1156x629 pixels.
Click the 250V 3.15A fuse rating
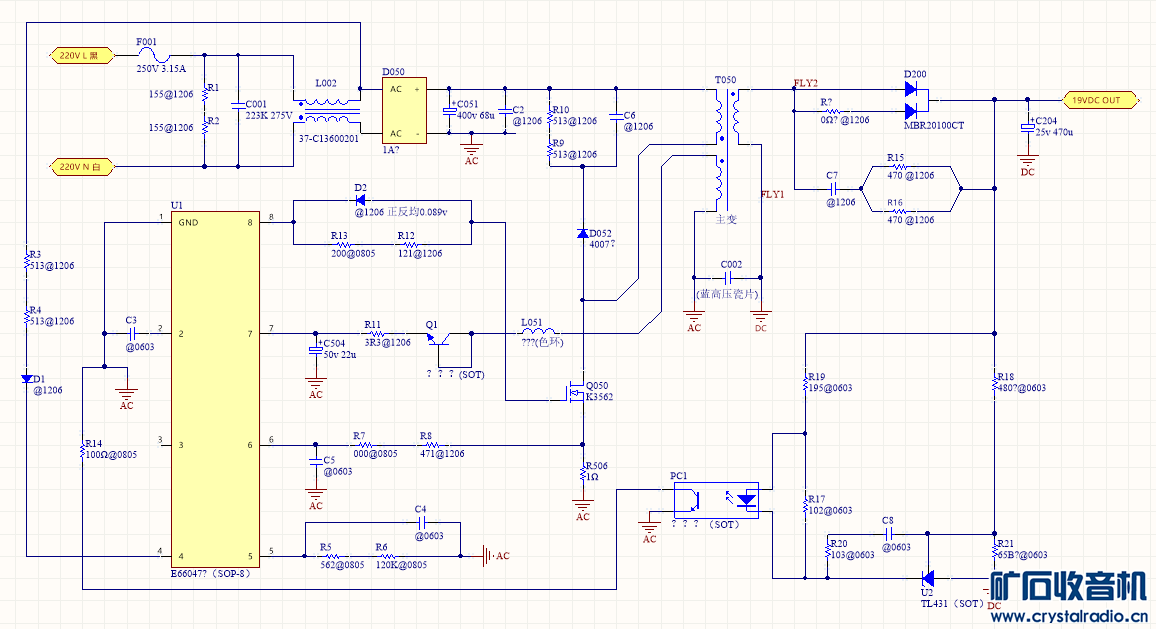pyautogui.click(x=161, y=69)
